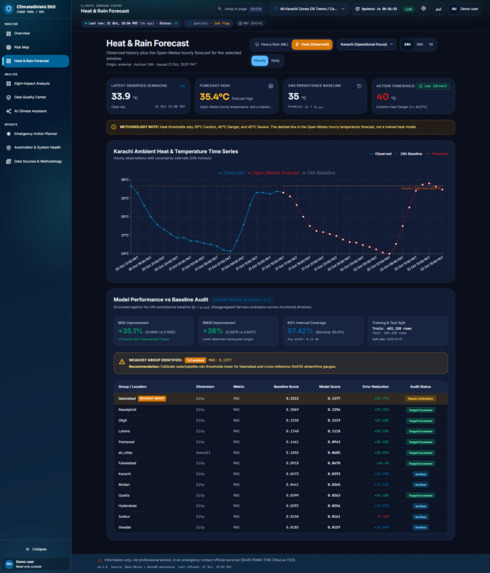Open Eight-Impact Analysis in sidebar

tap(35, 84)
